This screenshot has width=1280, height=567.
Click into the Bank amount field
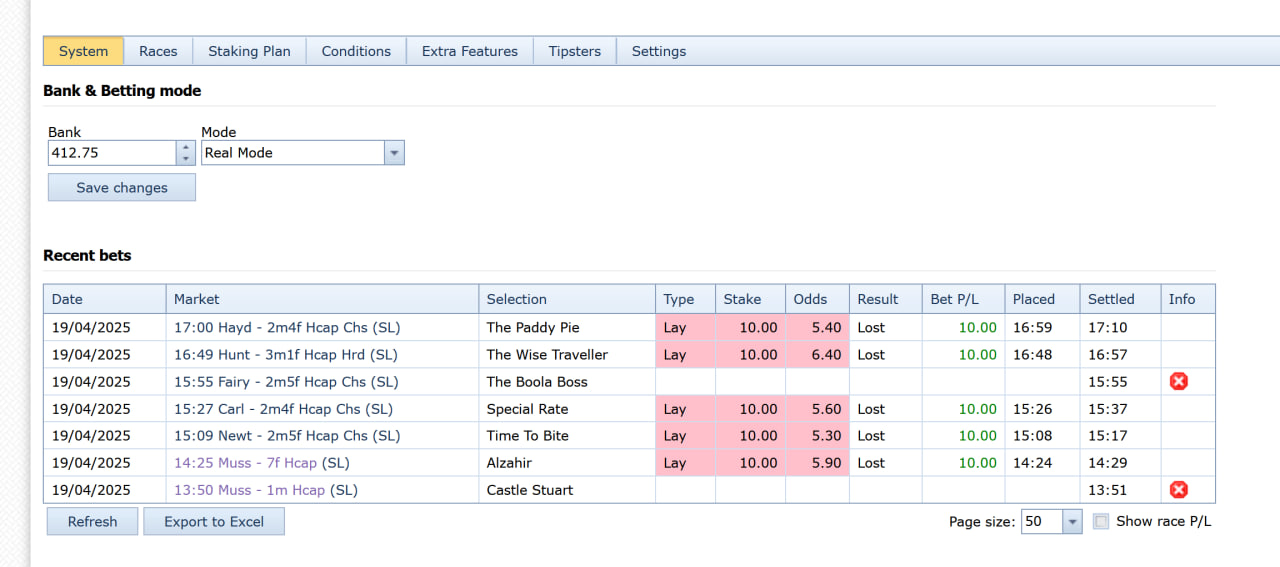click(x=111, y=153)
